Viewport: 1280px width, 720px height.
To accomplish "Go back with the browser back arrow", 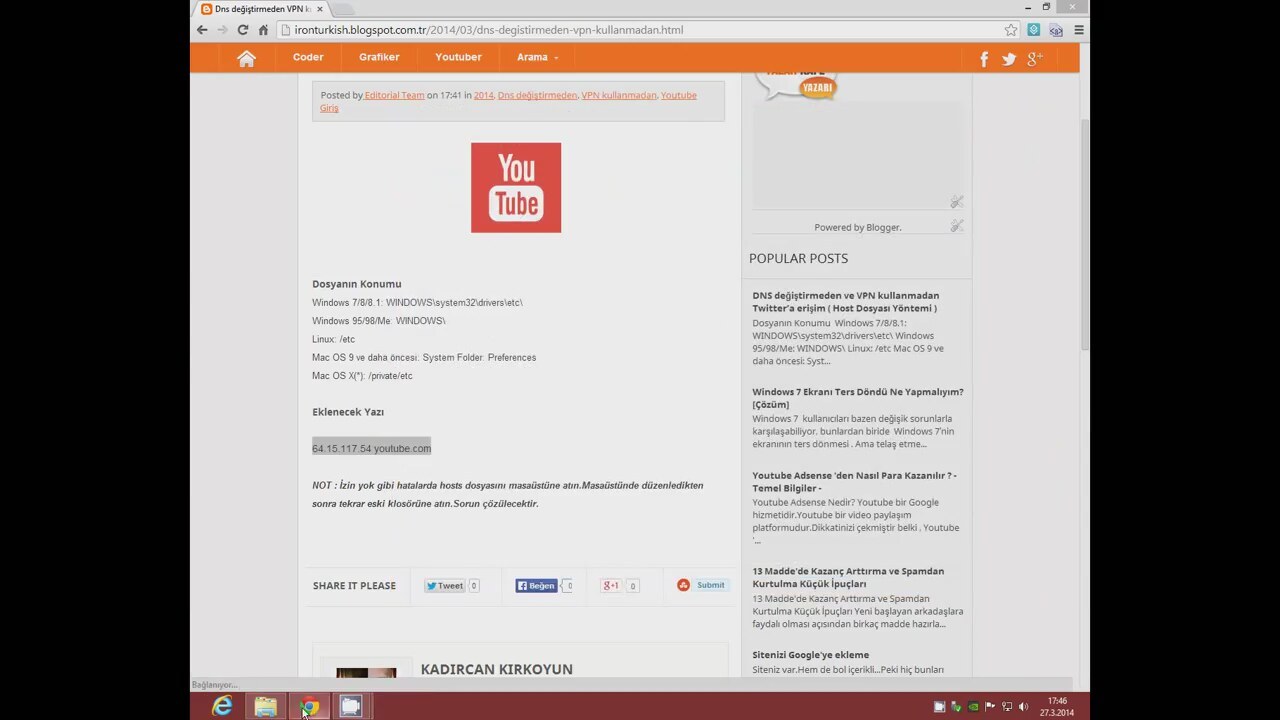I will coord(202,30).
